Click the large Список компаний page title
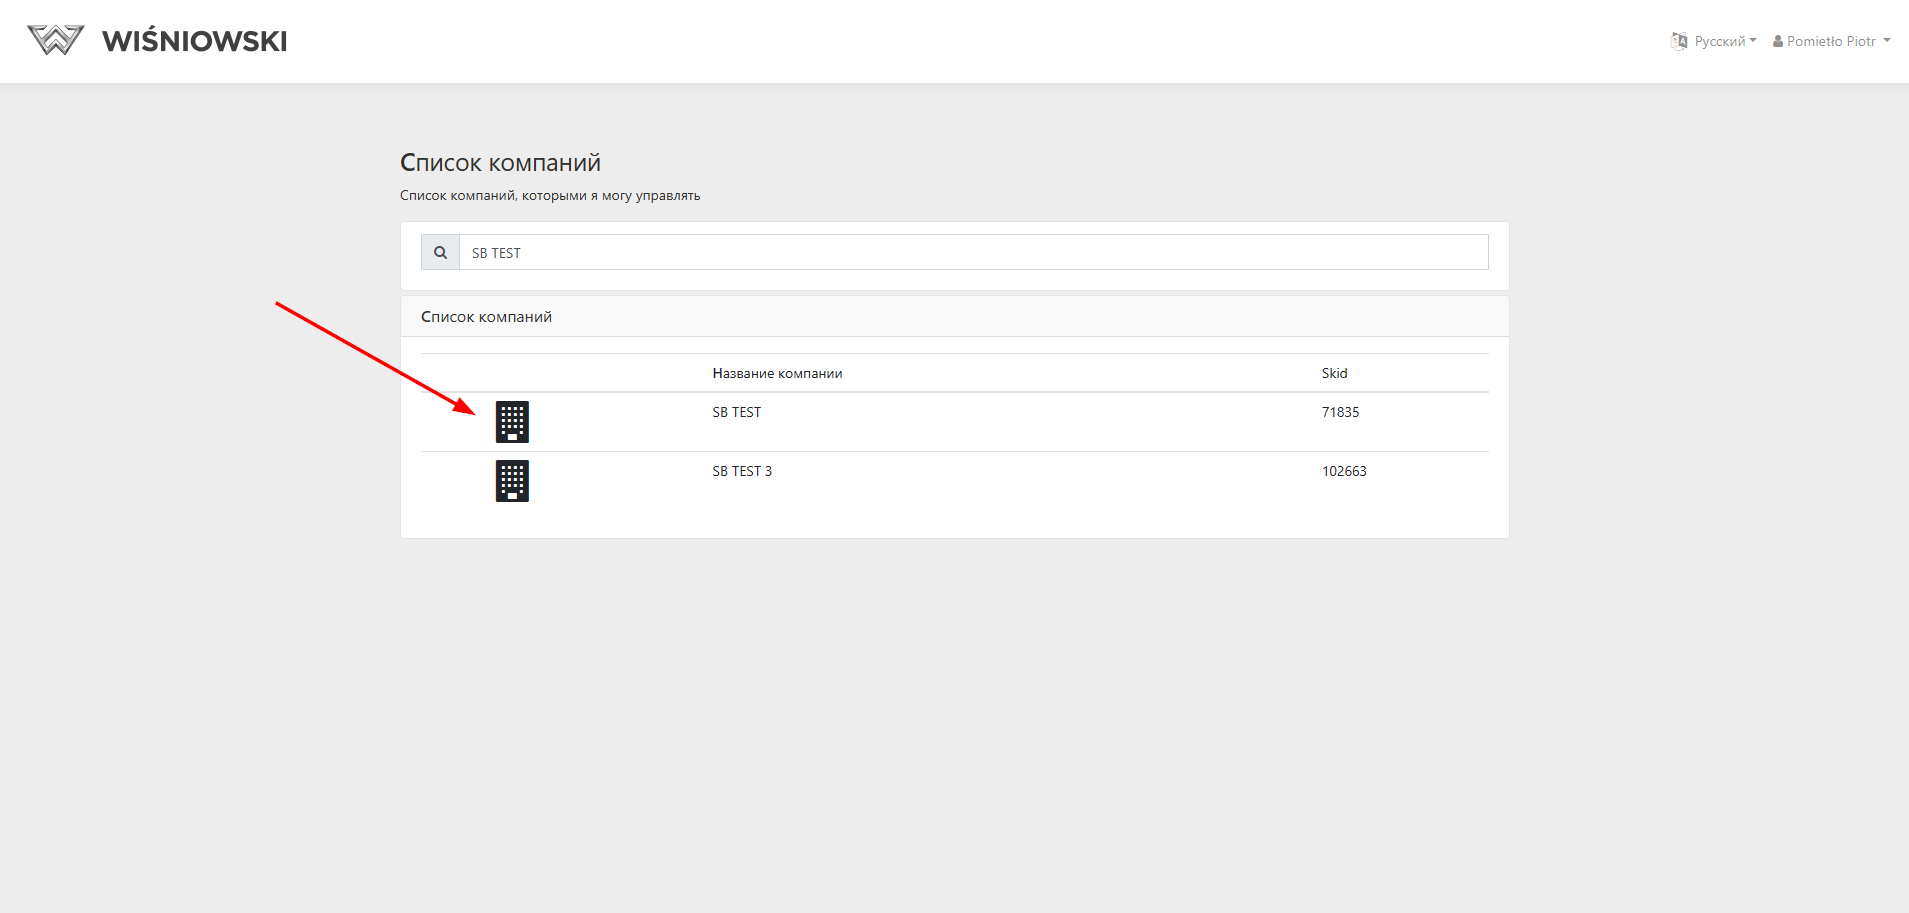1909x913 pixels. click(500, 163)
